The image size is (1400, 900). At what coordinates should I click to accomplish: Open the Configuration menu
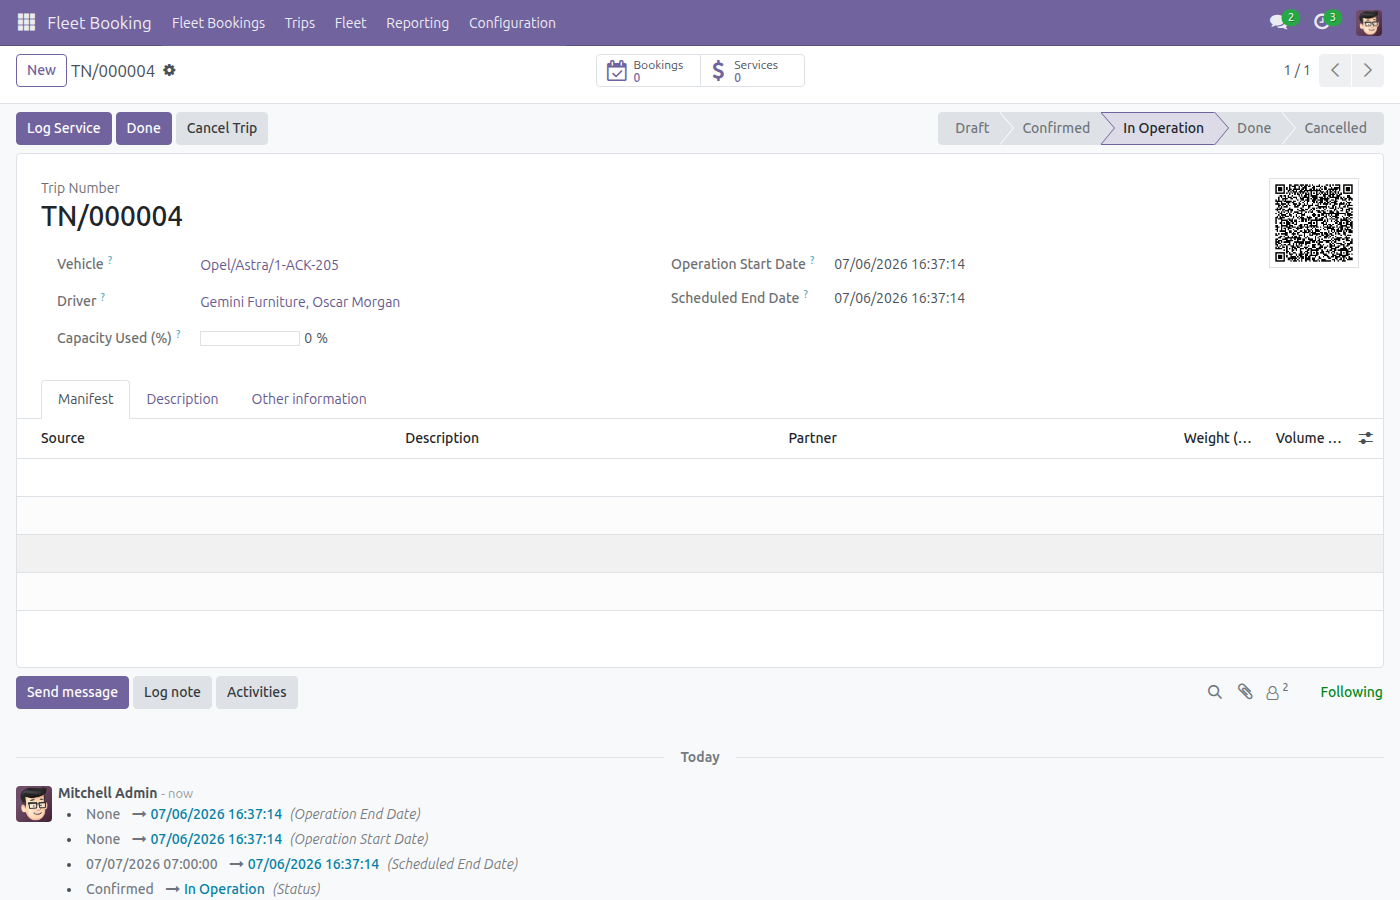tap(512, 22)
